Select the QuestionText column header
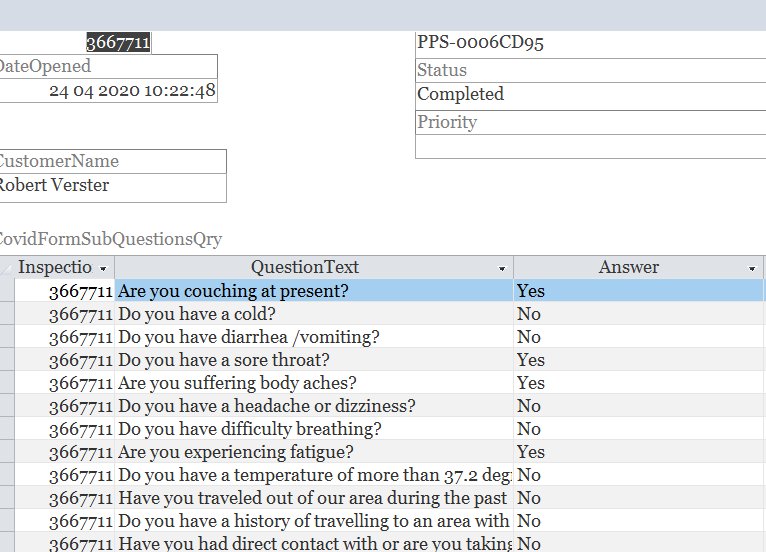Image resolution: width=766 pixels, height=552 pixels. point(304,268)
